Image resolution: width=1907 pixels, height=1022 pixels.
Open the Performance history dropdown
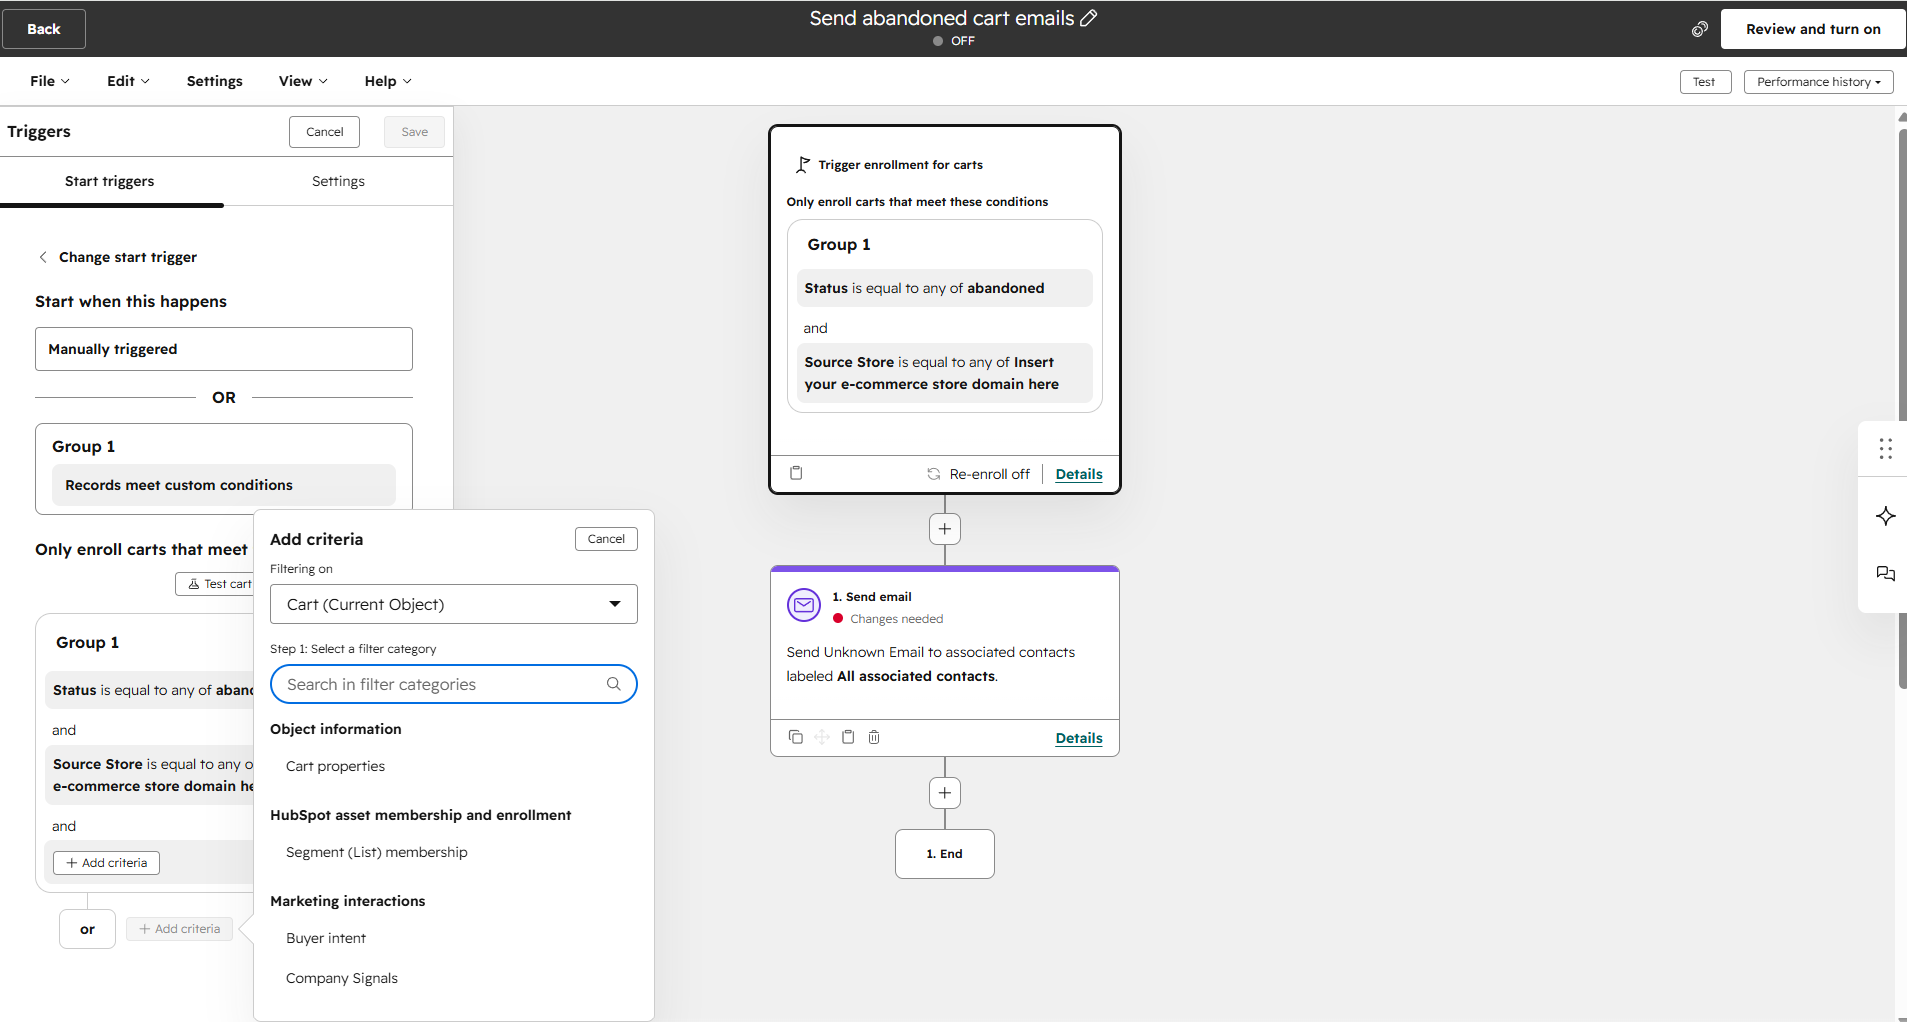coord(1817,82)
